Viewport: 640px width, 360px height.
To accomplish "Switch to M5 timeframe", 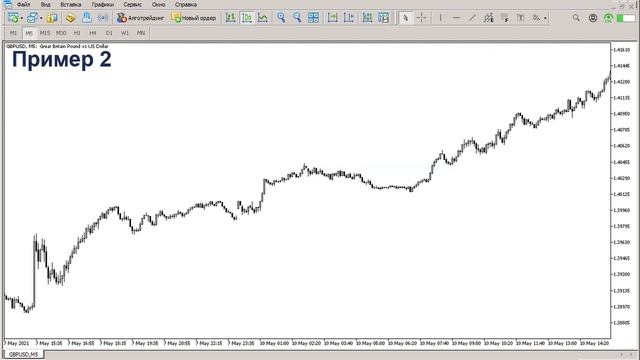I will pyautogui.click(x=29, y=33).
